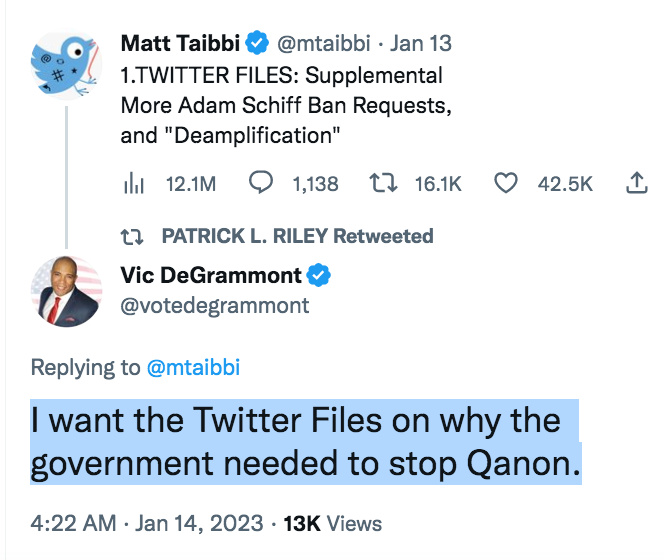This screenshot has height=560, width=664.
Task: Click Matt Taibbi's blue verified badge
Action: pyautogui.click(x=257, y=43)
